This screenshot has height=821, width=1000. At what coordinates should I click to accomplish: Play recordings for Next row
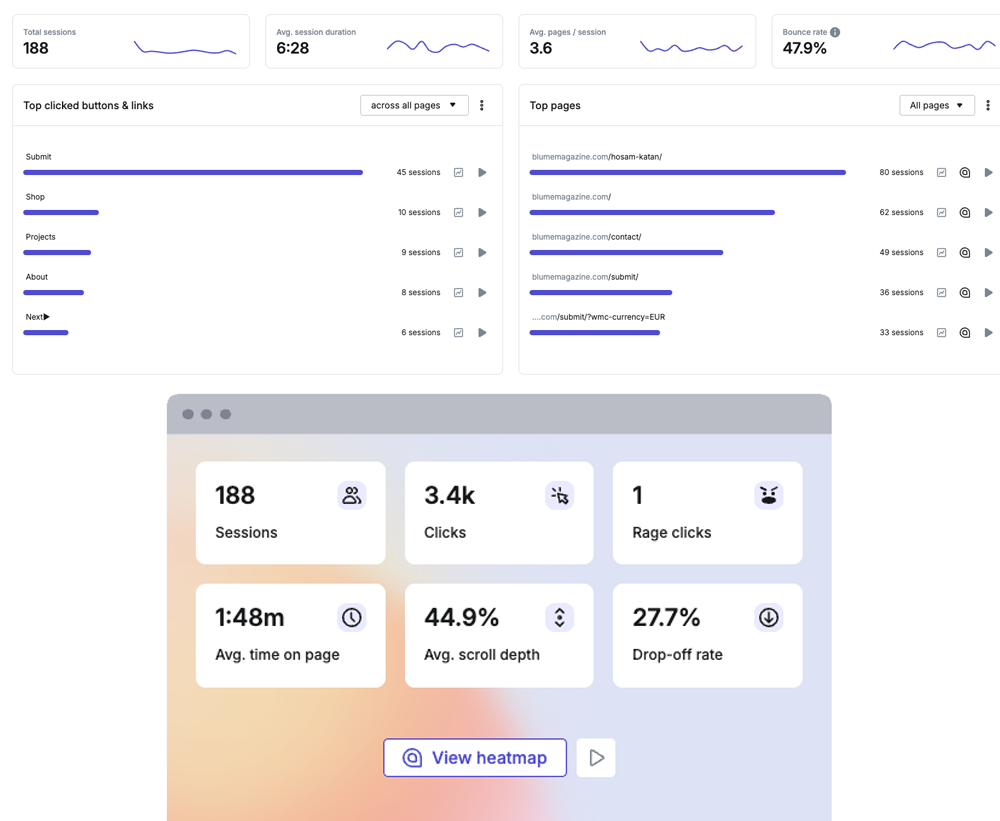pyautogui.click(x=482, y=332)
